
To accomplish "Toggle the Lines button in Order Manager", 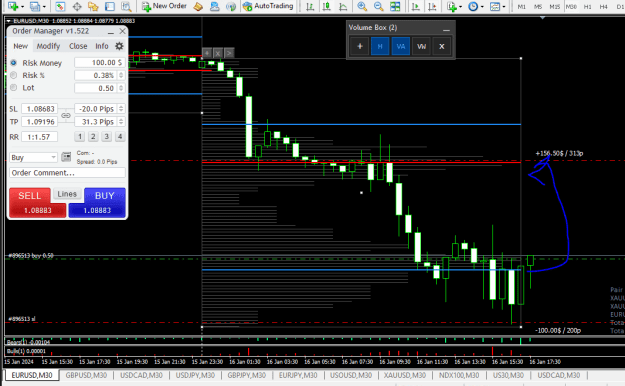I will 67,194.
